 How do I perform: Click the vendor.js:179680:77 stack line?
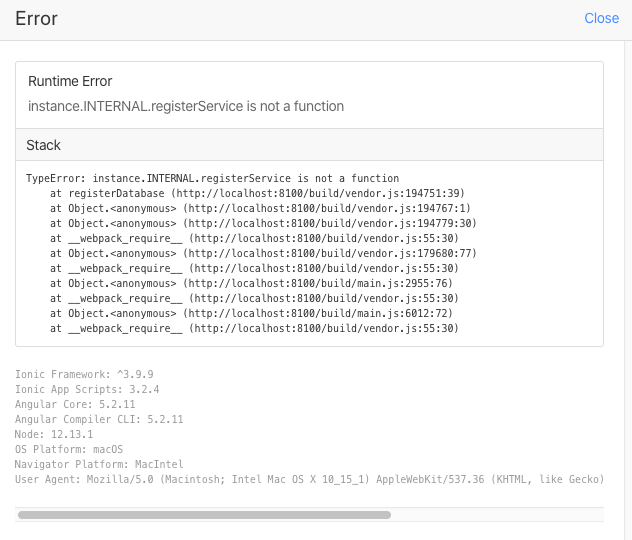pos(263,253)
